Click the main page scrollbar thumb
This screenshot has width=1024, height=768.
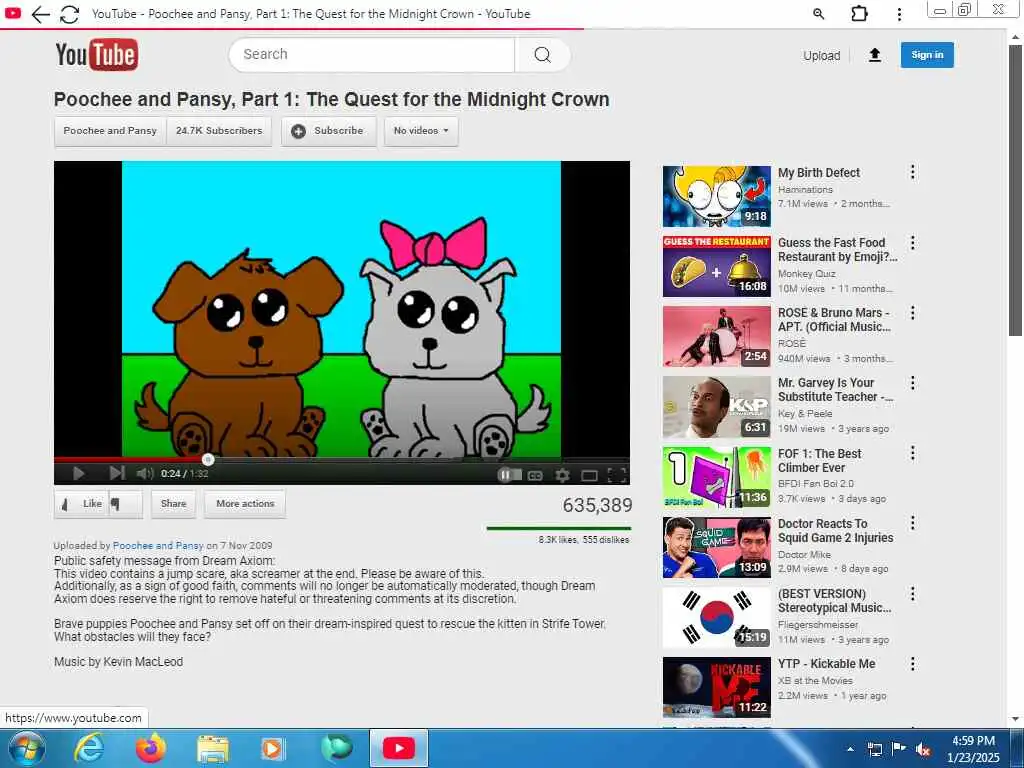(x=1015, y=189)
